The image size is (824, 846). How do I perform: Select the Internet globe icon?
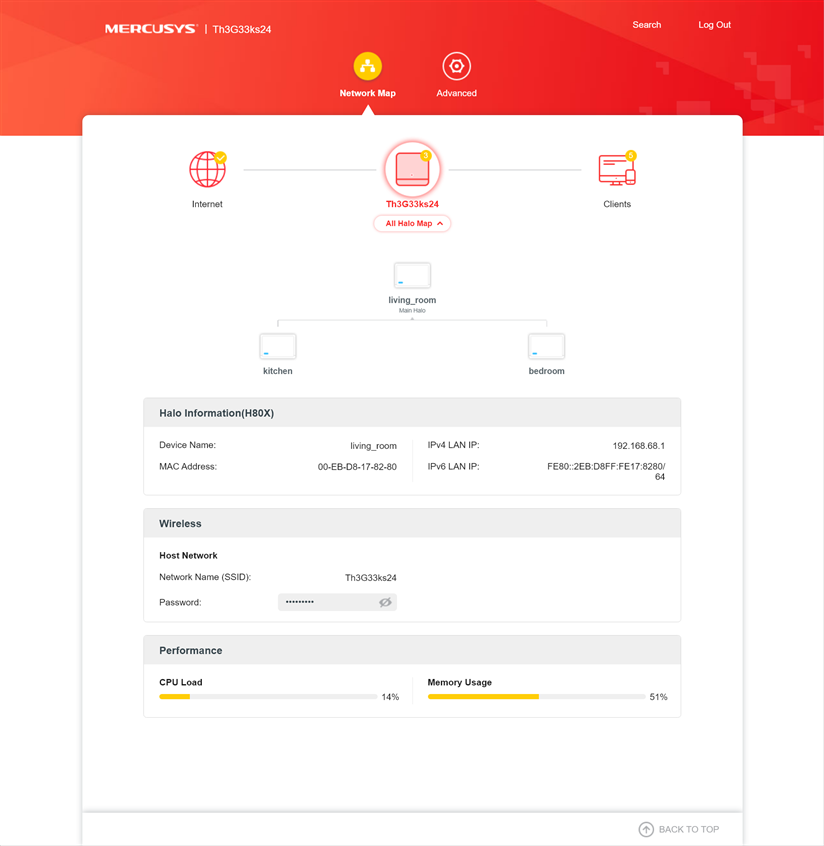(207, 169)
